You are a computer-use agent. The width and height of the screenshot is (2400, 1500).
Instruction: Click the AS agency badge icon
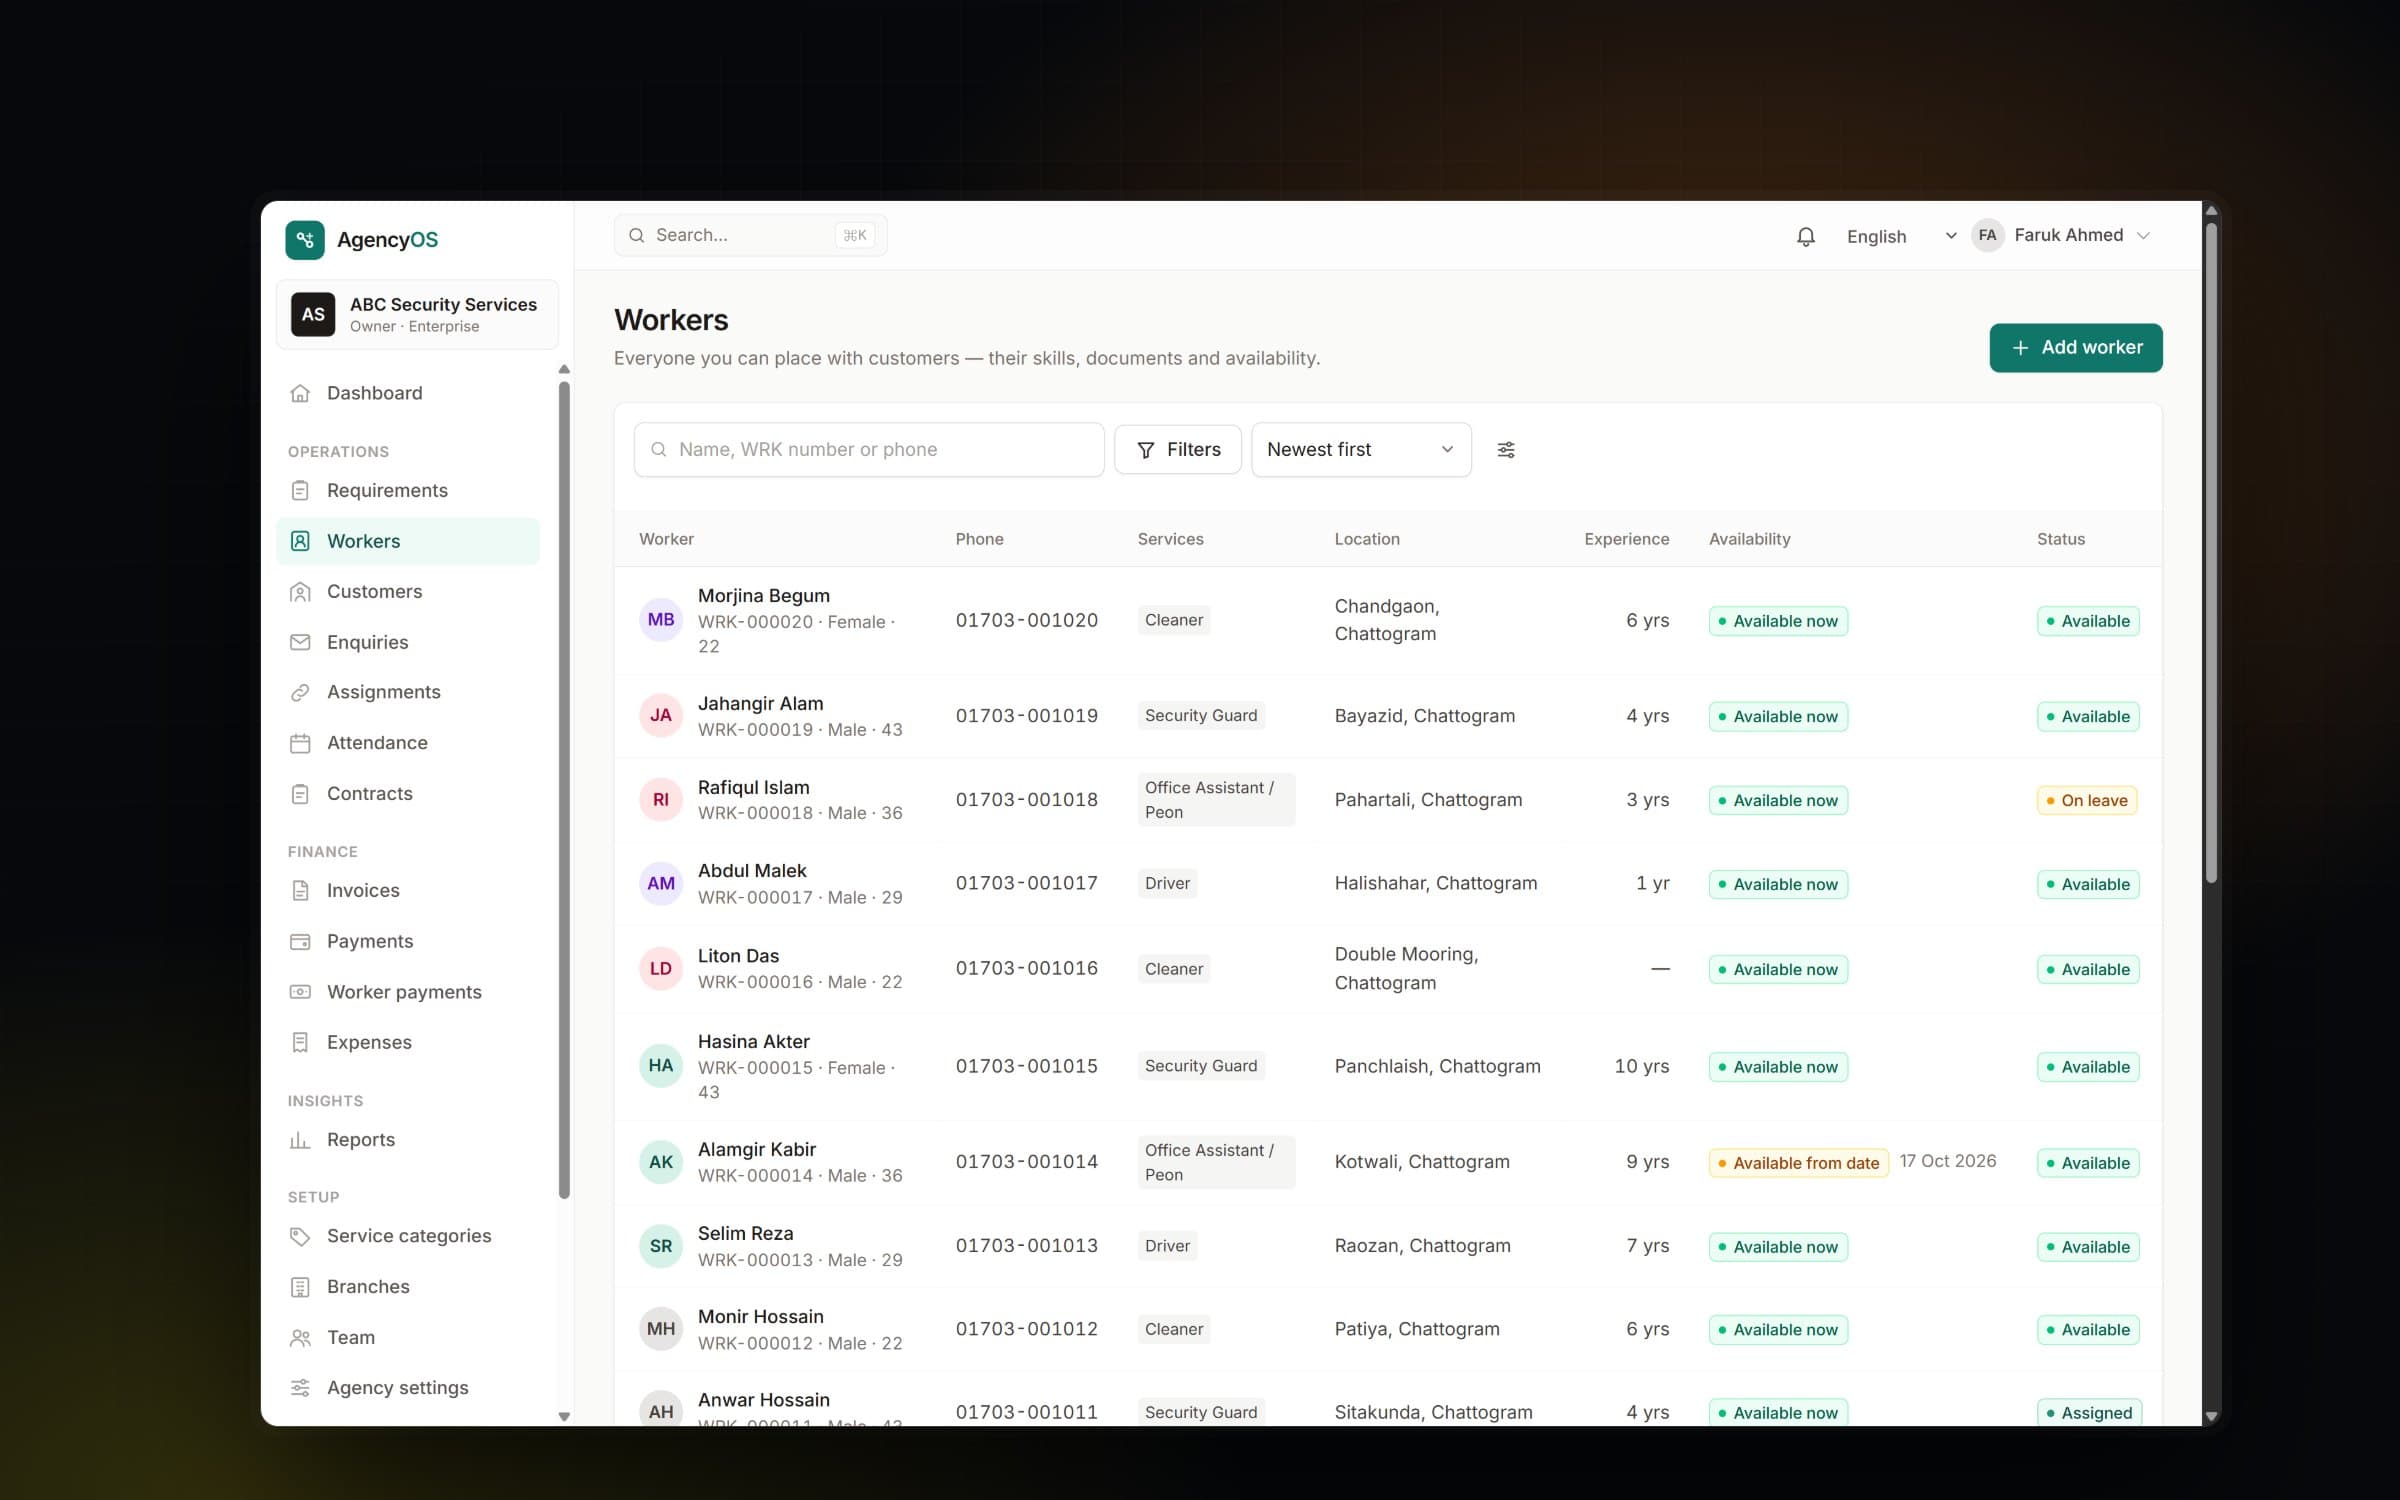tap(313, 315)
